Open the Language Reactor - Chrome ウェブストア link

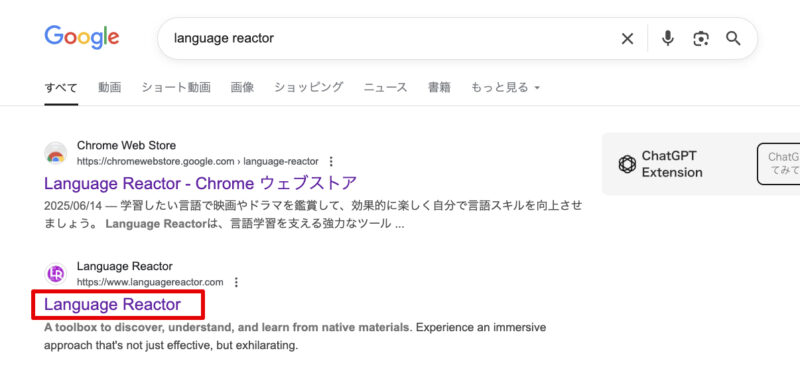[201, 183]
